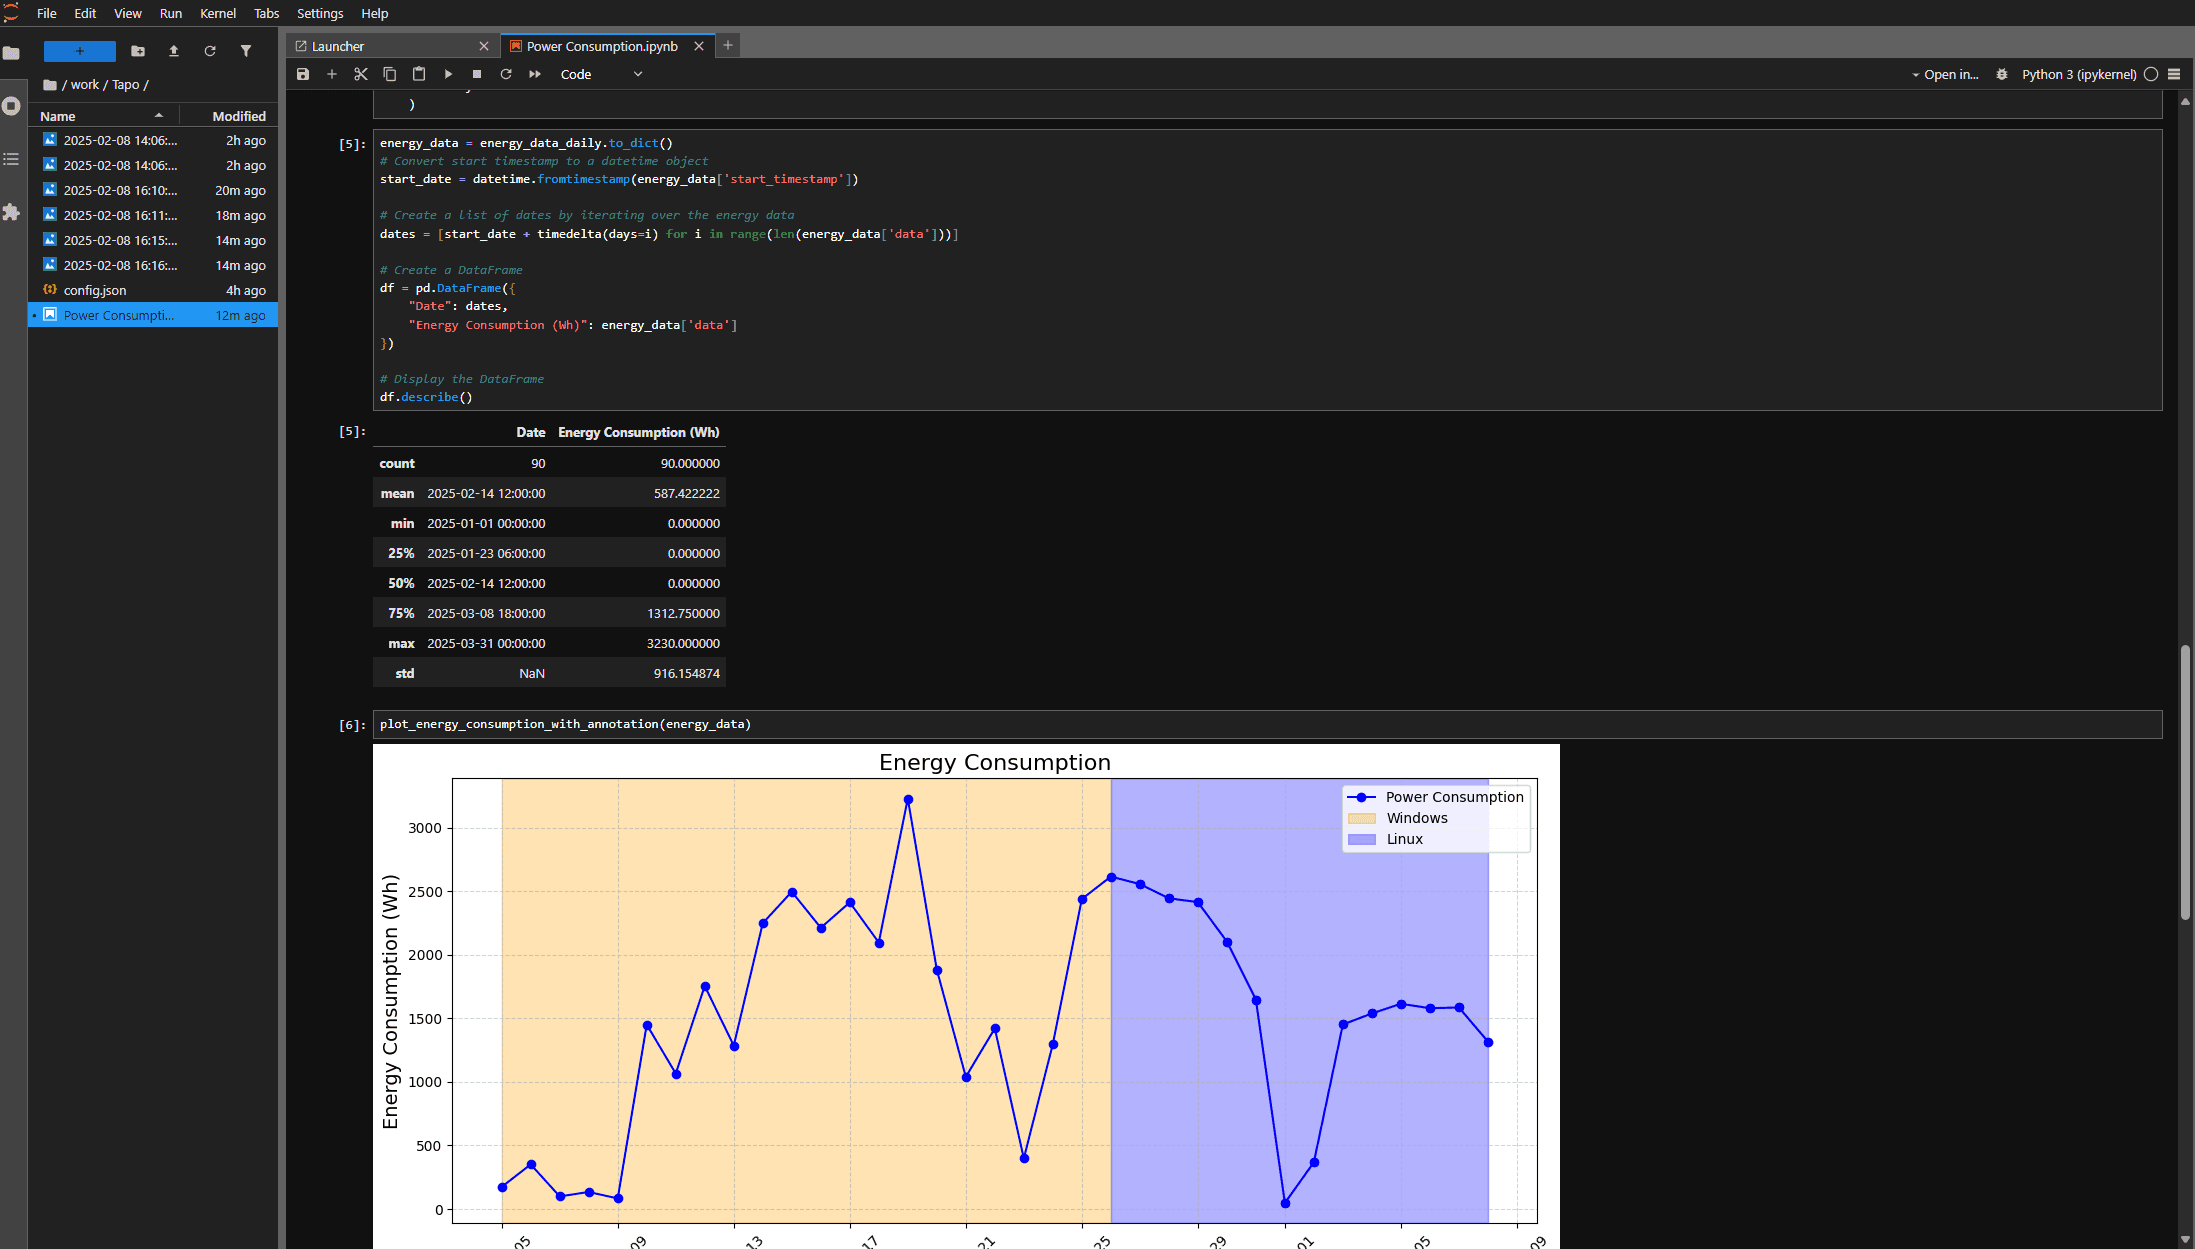Image resolution: width=2195 pixels, height=1249 pixels.
Task: Paste cell from clipboard
Action: coord(419,74)
